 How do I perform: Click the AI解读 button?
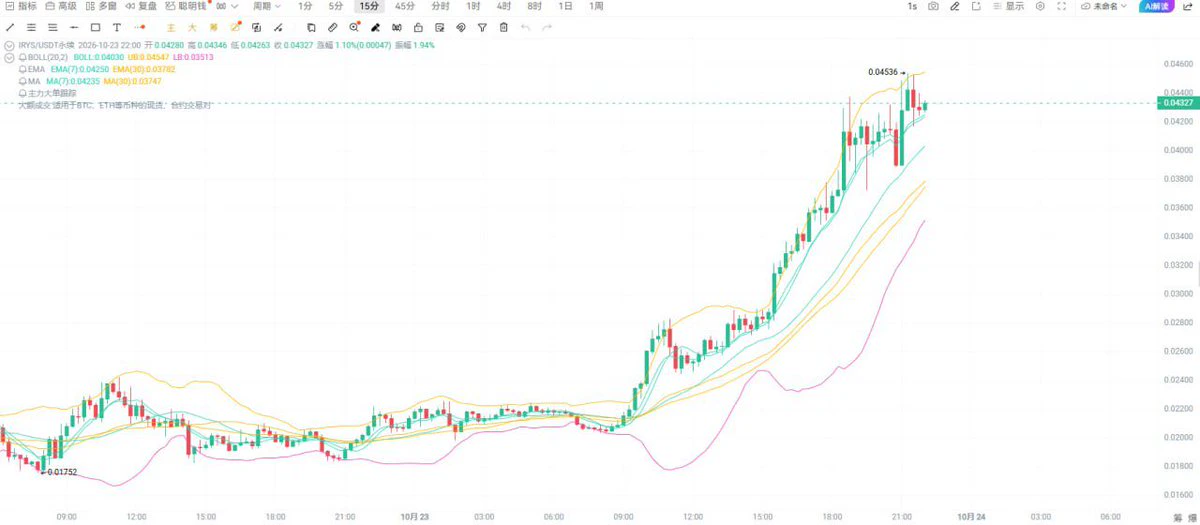click(x=1156, y=6)
